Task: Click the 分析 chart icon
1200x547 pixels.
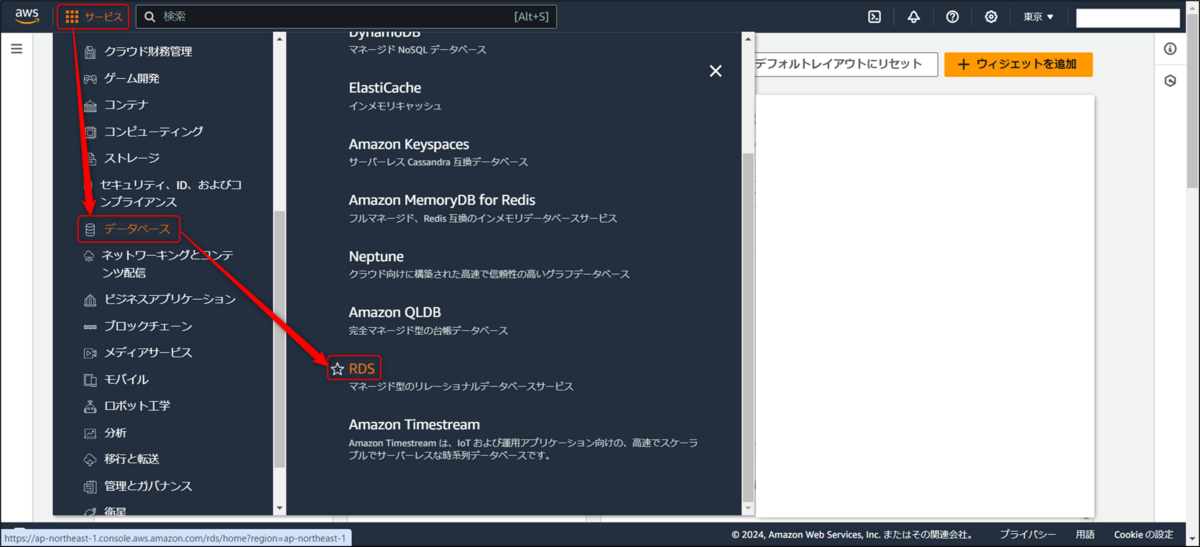Action: [90, 433]
